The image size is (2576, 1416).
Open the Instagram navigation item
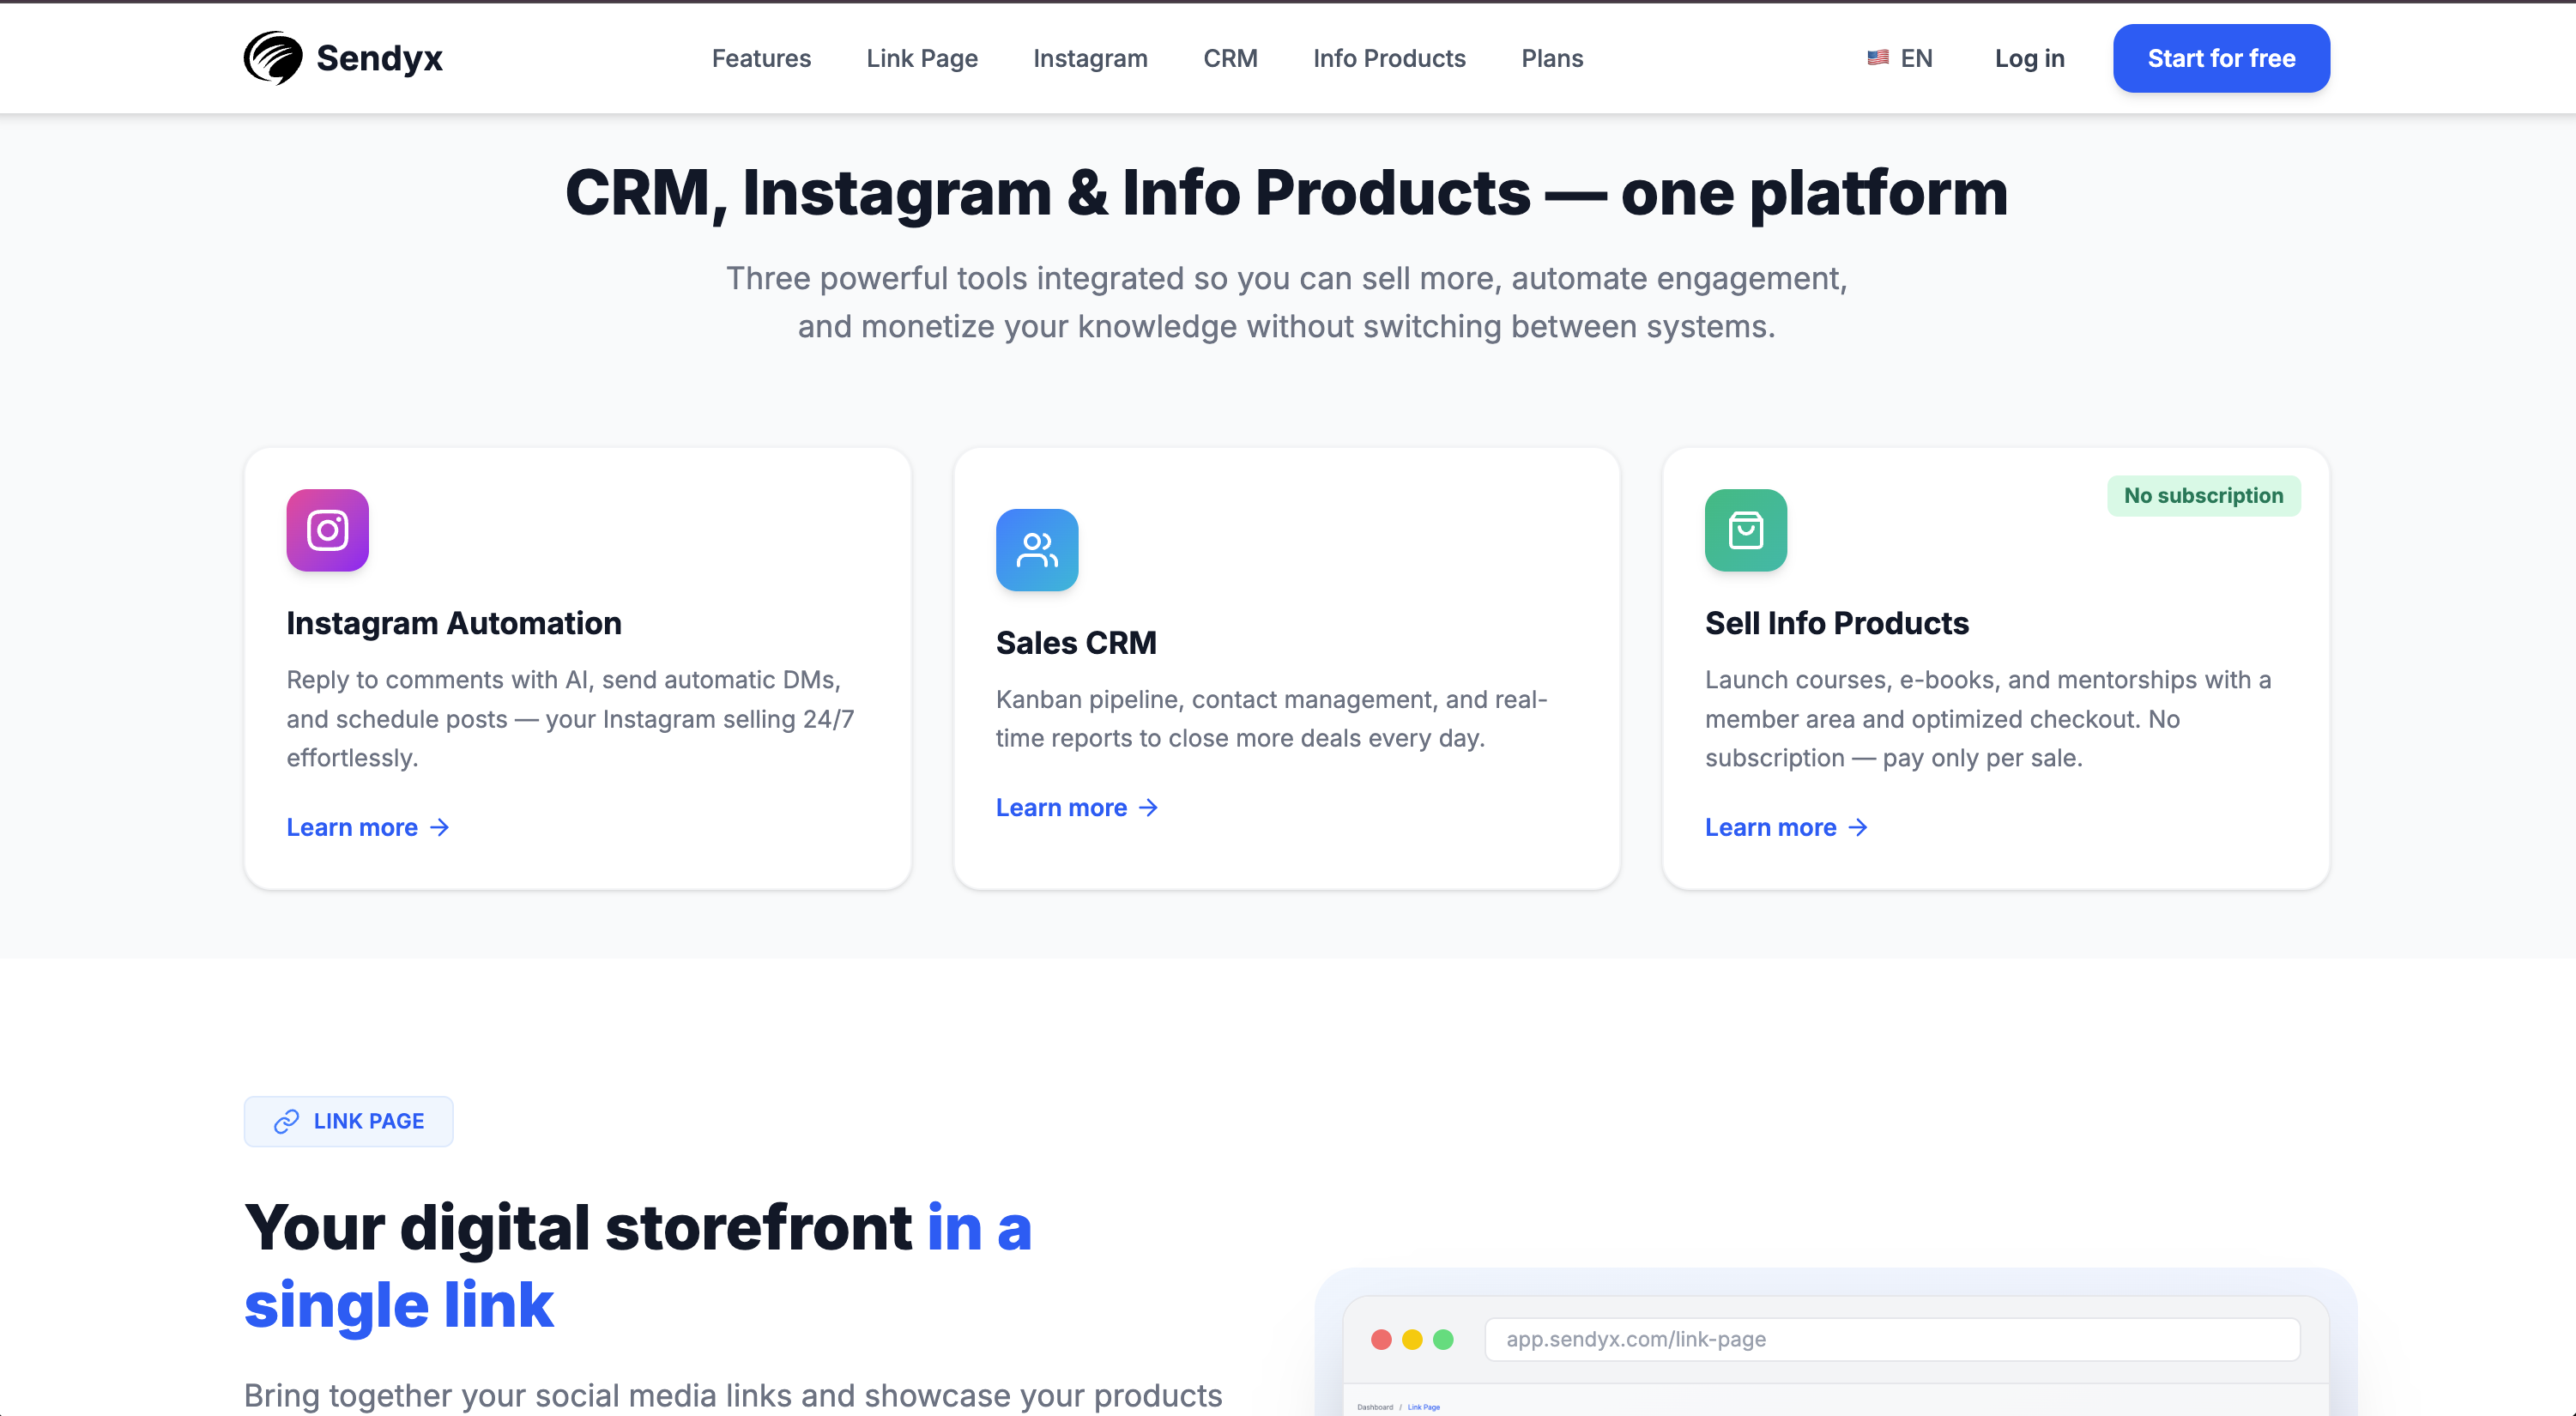click(1089, 58)
